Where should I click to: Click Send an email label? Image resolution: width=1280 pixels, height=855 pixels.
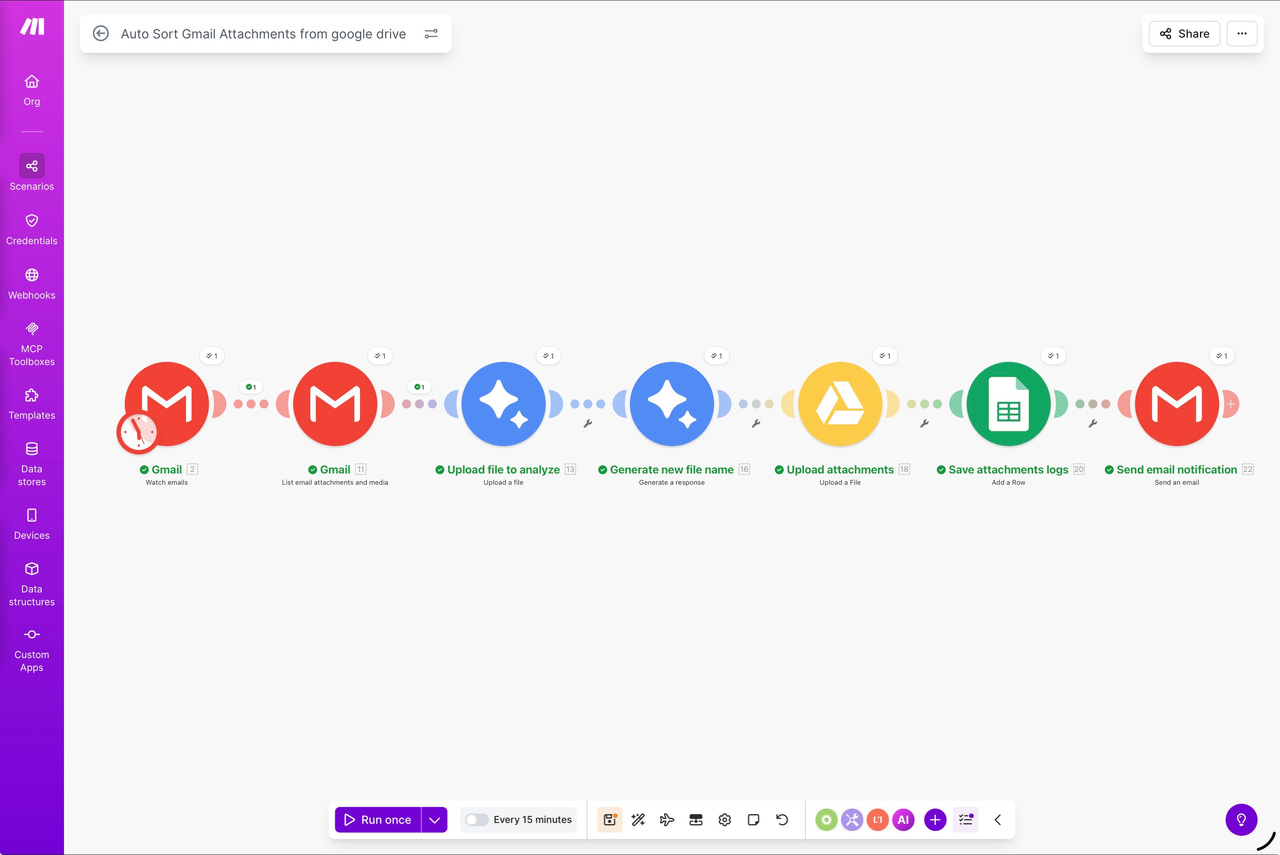click(x=1177, y=483)
